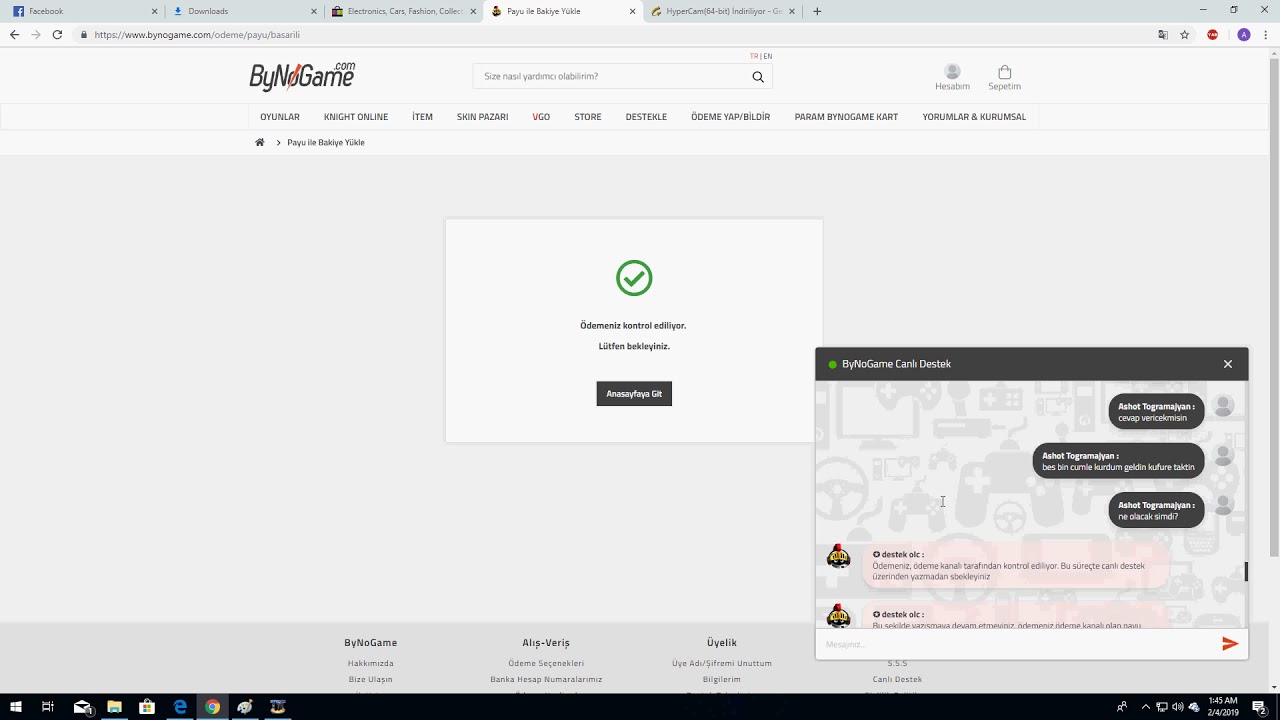Click the chat message 'ne olacak simdi?'
Image resolution: width=1280 pixels, height=720 pixels.
(1156, 511)
